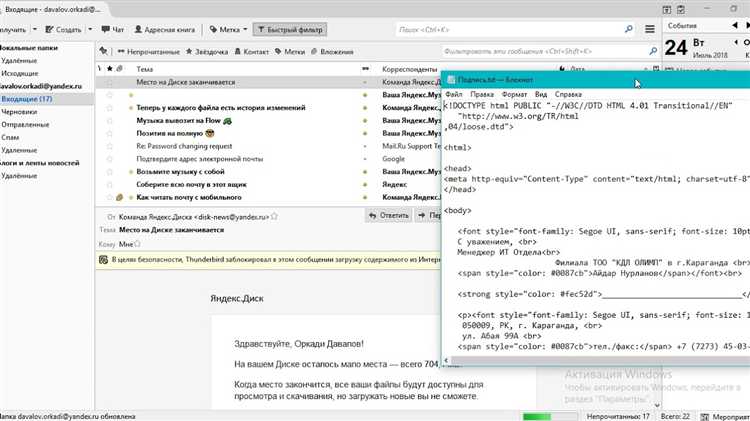Image resolution: width=750 pixels, height=421 pixels.
Task: Open the Метка tag dropdown
Action: tap(228, 30)
